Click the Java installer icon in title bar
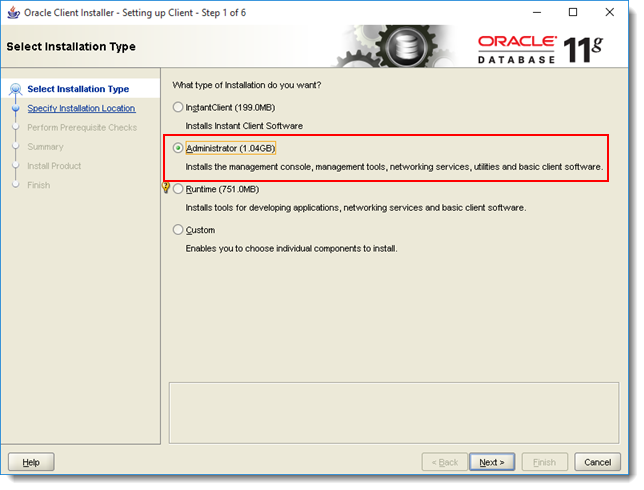The height and width of the screenshot is (490, 644). click(13, 13)
